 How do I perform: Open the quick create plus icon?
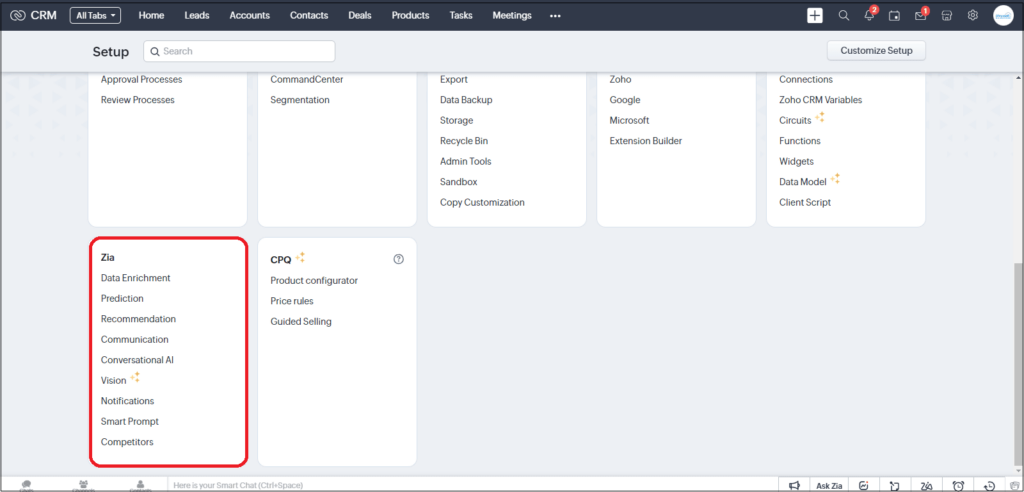coord(814,15)
